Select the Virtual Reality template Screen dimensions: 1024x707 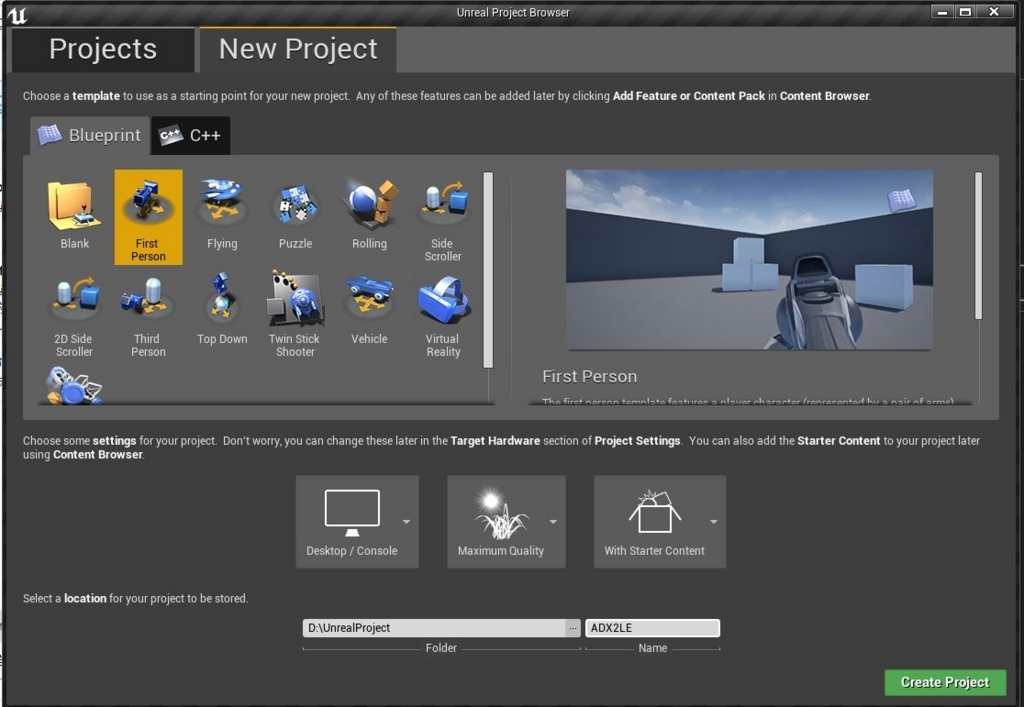point(443,317)
